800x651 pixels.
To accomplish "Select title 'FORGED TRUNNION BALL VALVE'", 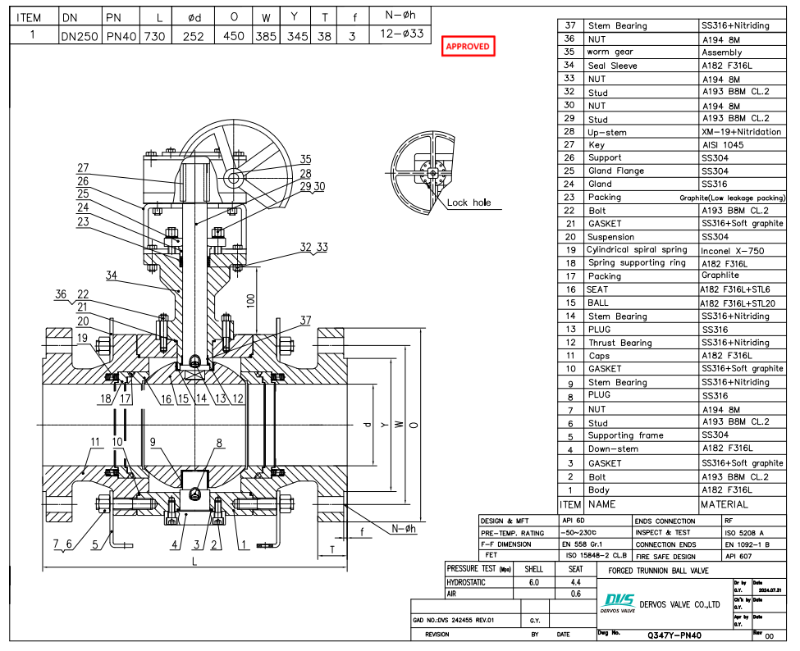I will point(658,570).
